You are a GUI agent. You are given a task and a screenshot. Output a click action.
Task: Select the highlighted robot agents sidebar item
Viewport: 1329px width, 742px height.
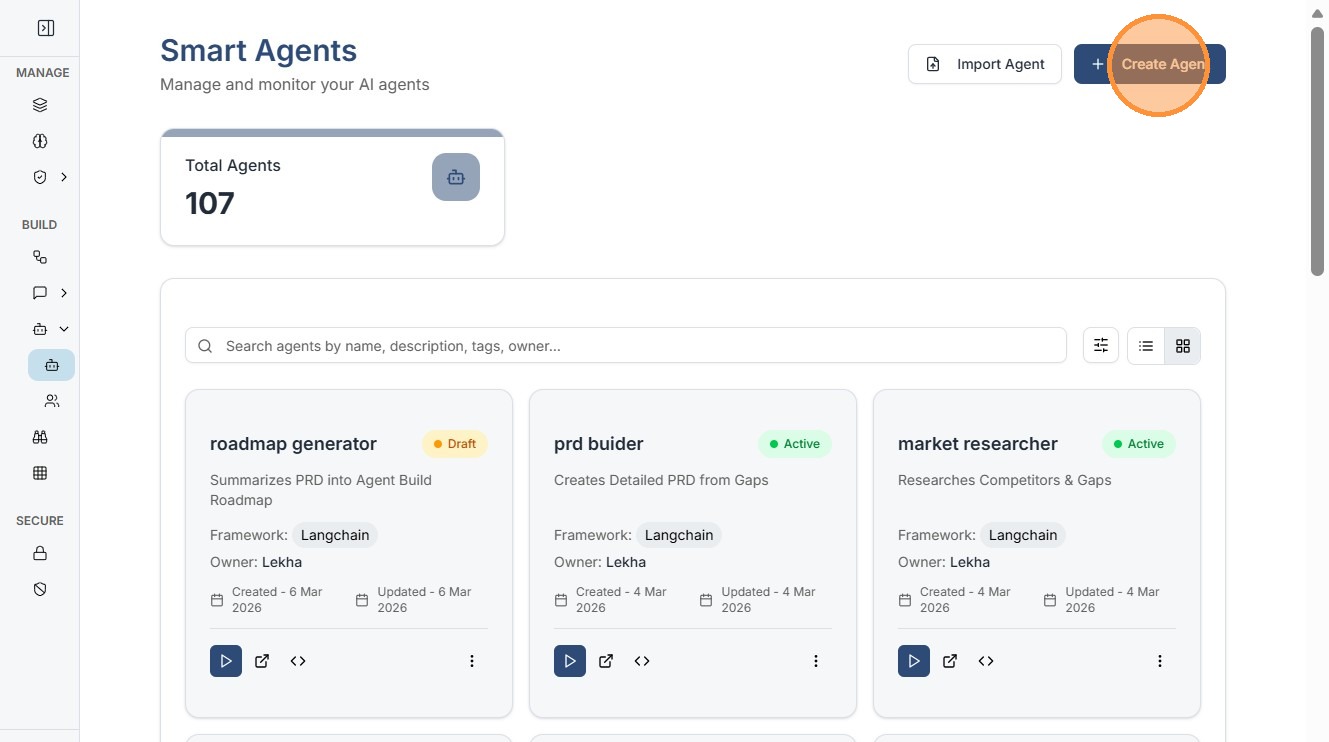(52, 365)
